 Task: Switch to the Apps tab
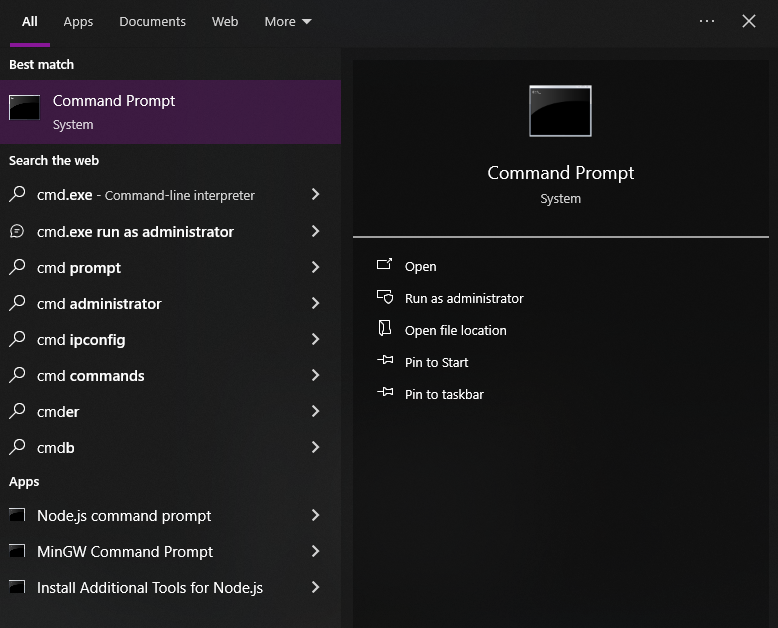[78, 22]
